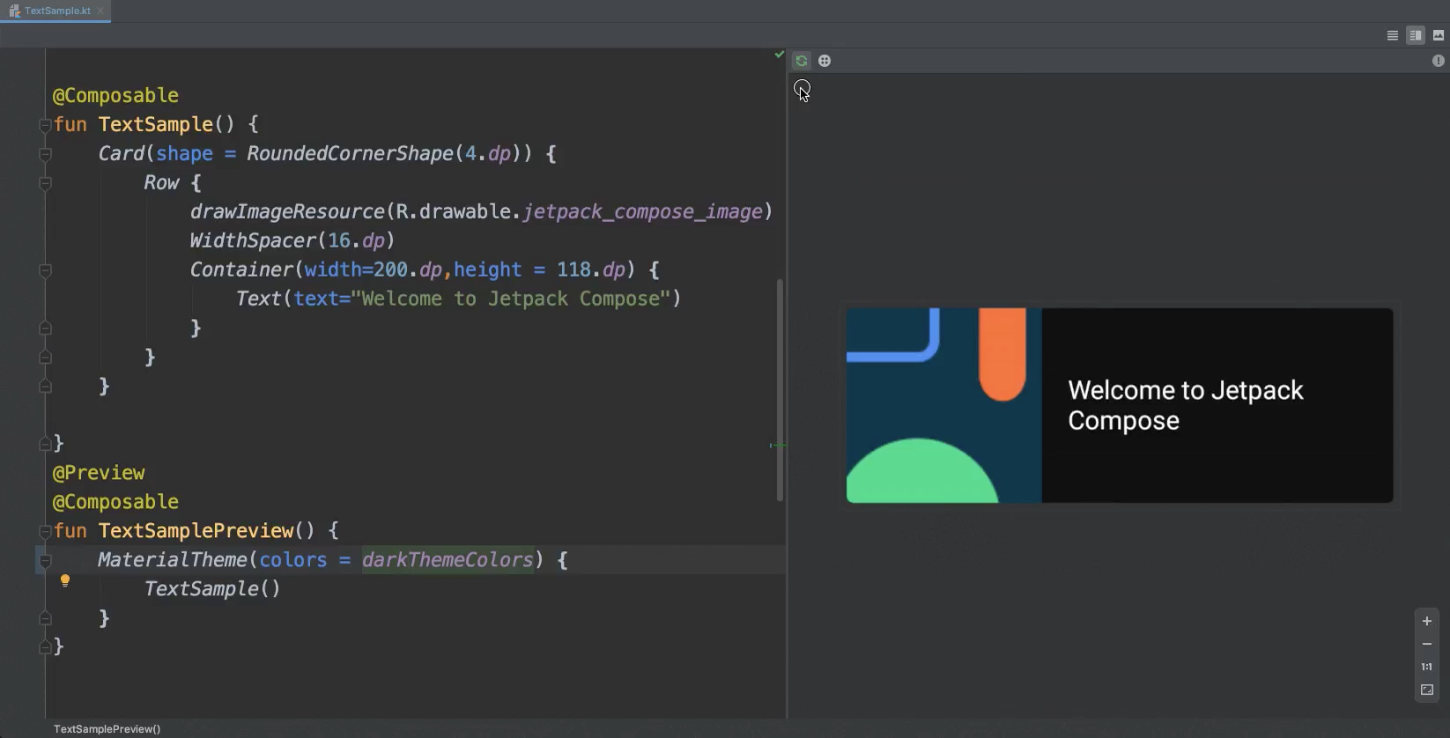
Task: Click 'Welcome to Jetpack Compose' preview text
Action: (1185, 405)
